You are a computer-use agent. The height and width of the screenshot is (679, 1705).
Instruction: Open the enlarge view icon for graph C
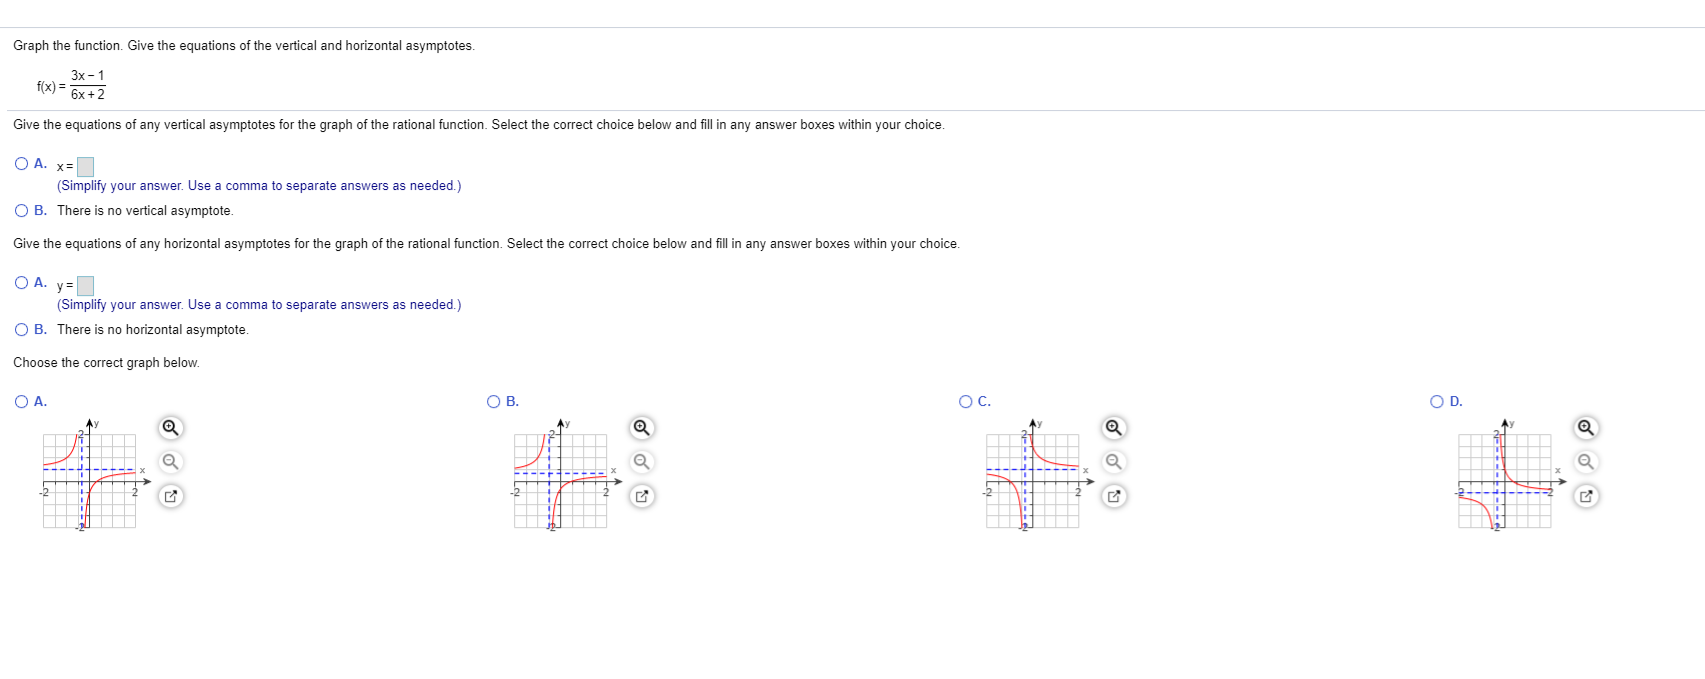[x=1114, y=496]
